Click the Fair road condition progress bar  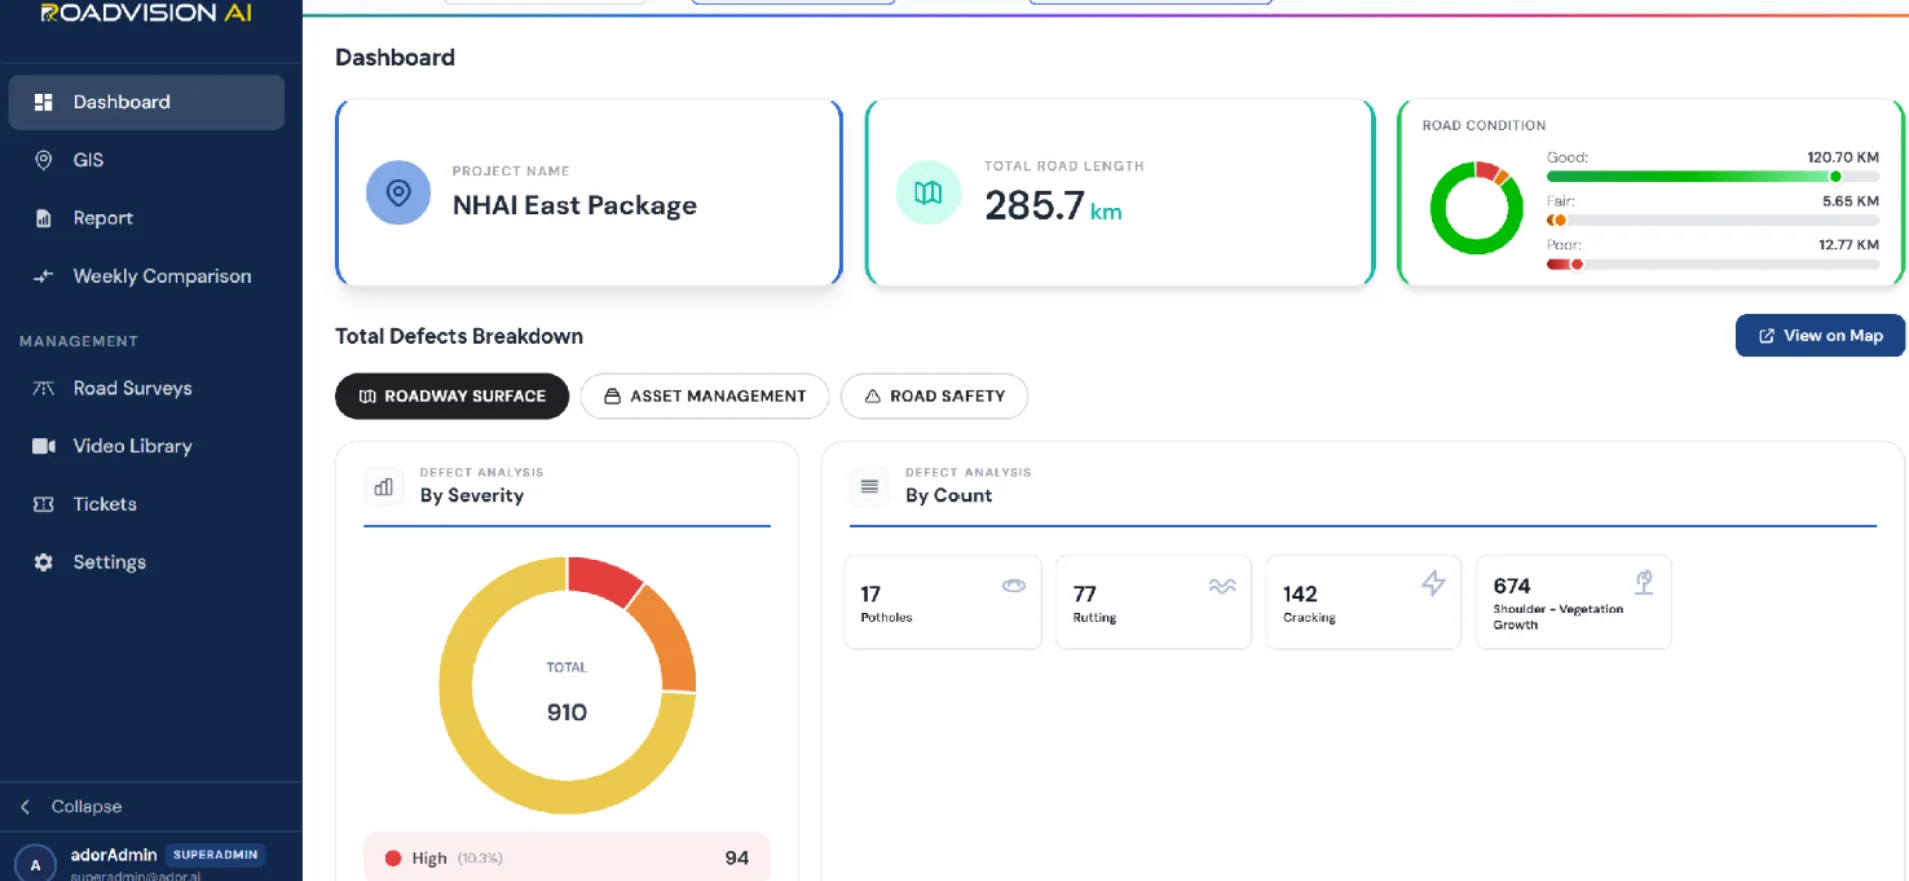click(x=1713, y=221)
